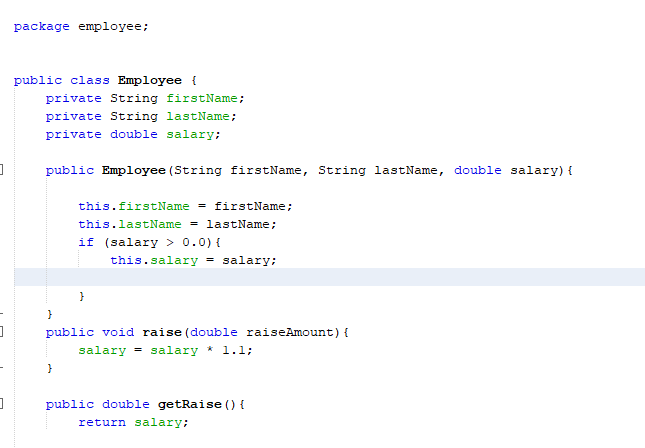Screen dimensions: 645x448
Task: Click the "firstName" constructor parameter
Action: click(266, 170)
